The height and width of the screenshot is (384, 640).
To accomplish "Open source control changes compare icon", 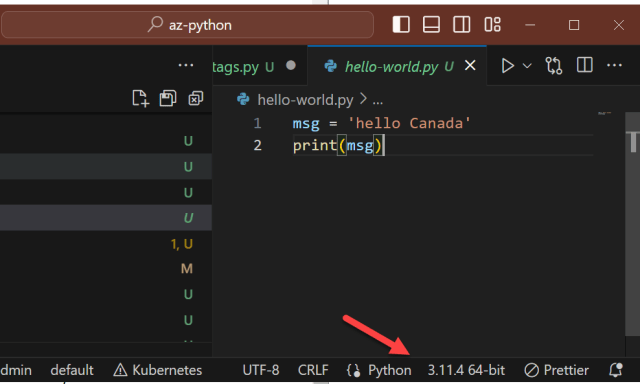I will [553, 66].
